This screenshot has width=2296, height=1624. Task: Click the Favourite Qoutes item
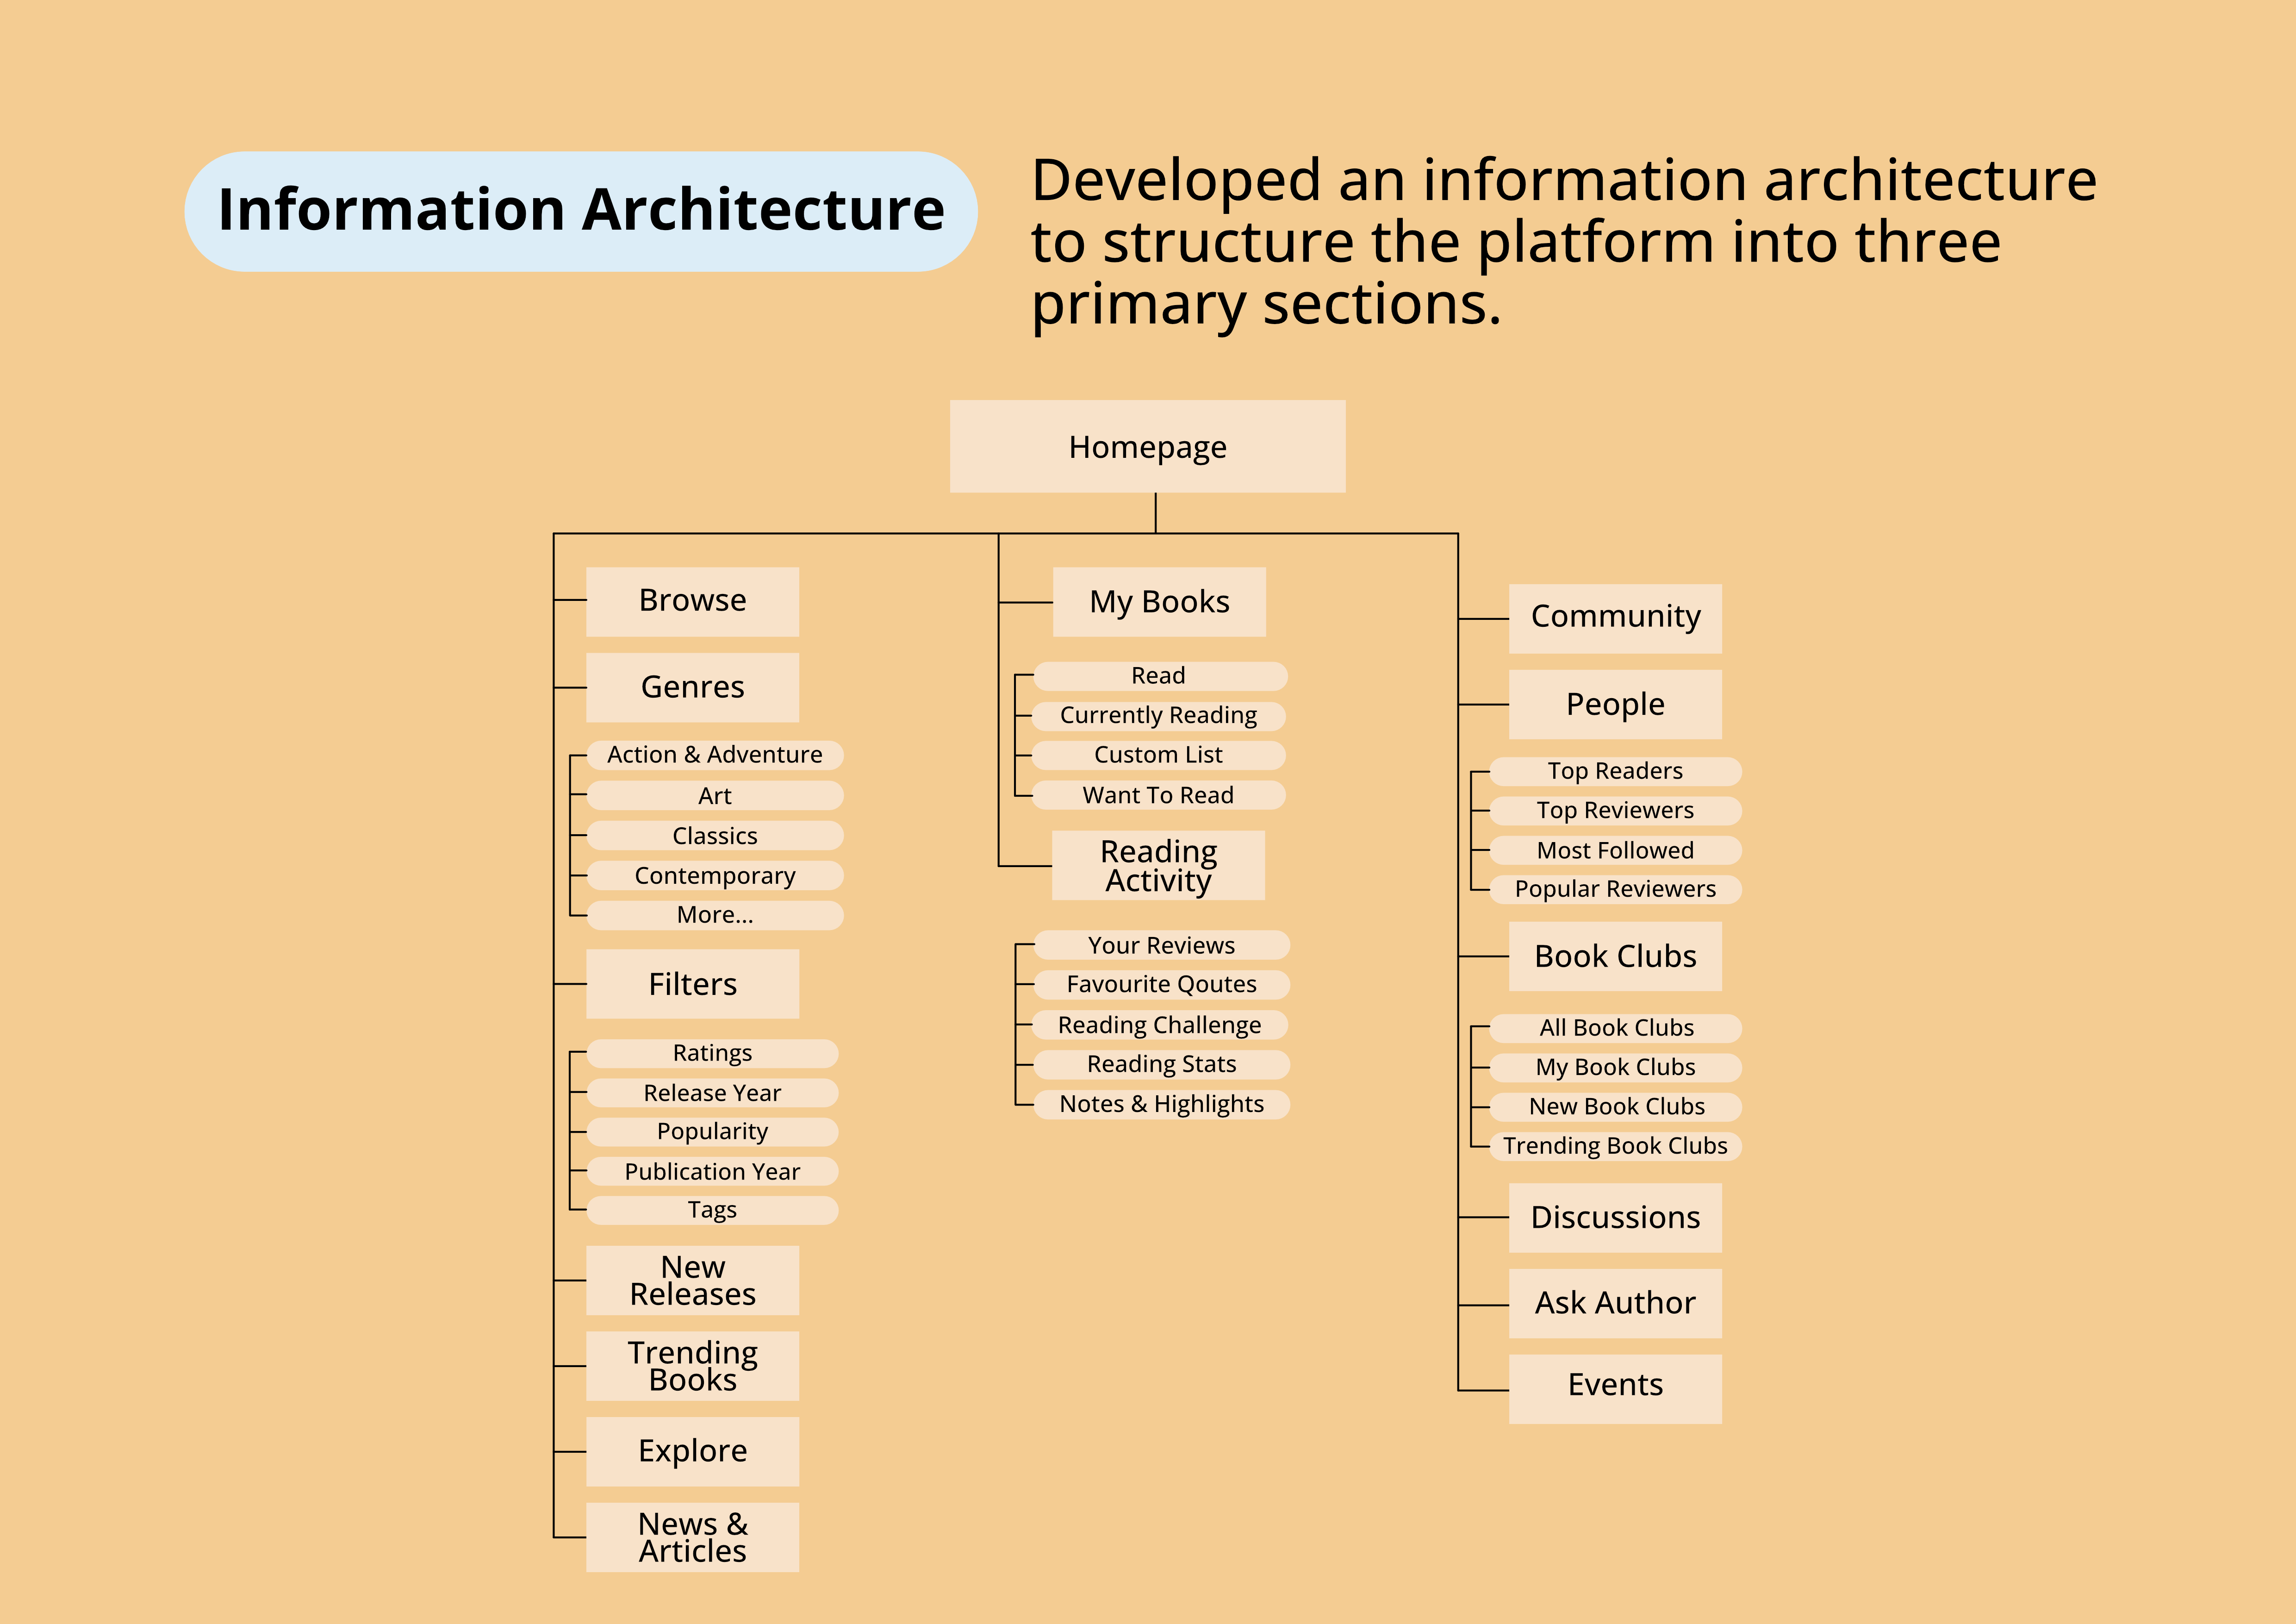click(1161, 984)
